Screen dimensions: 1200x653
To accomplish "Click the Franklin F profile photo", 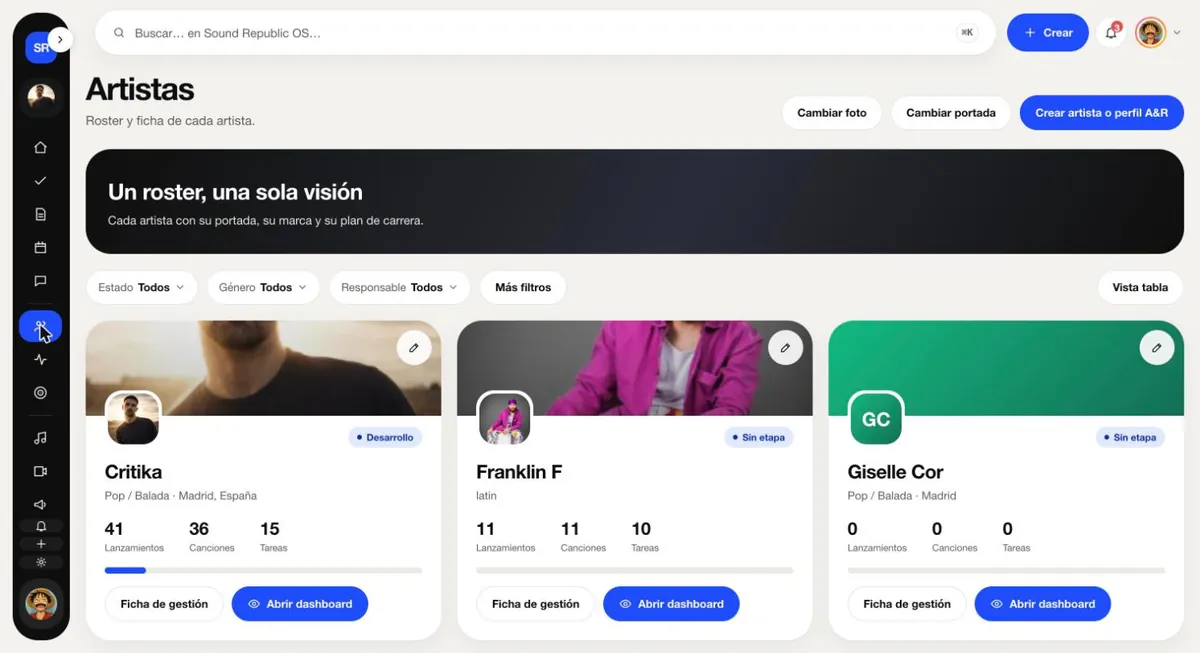I will (x=504, y=418).
